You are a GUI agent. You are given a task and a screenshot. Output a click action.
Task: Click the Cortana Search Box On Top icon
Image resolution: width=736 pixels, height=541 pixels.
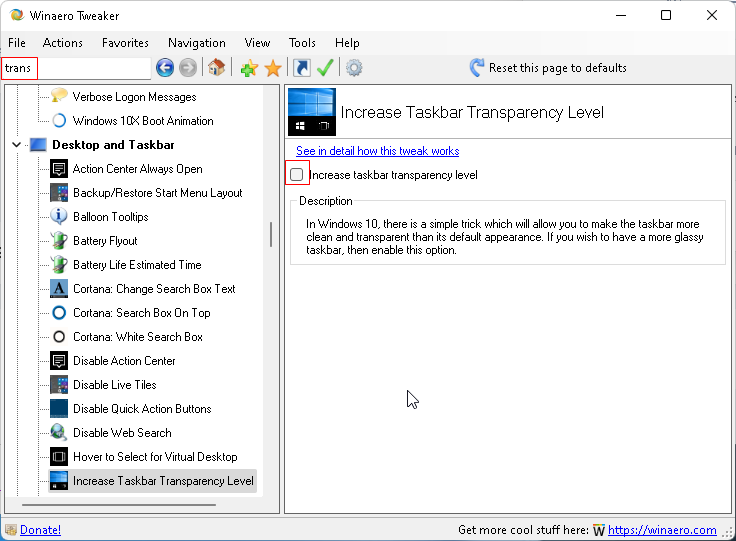(59, 312)
